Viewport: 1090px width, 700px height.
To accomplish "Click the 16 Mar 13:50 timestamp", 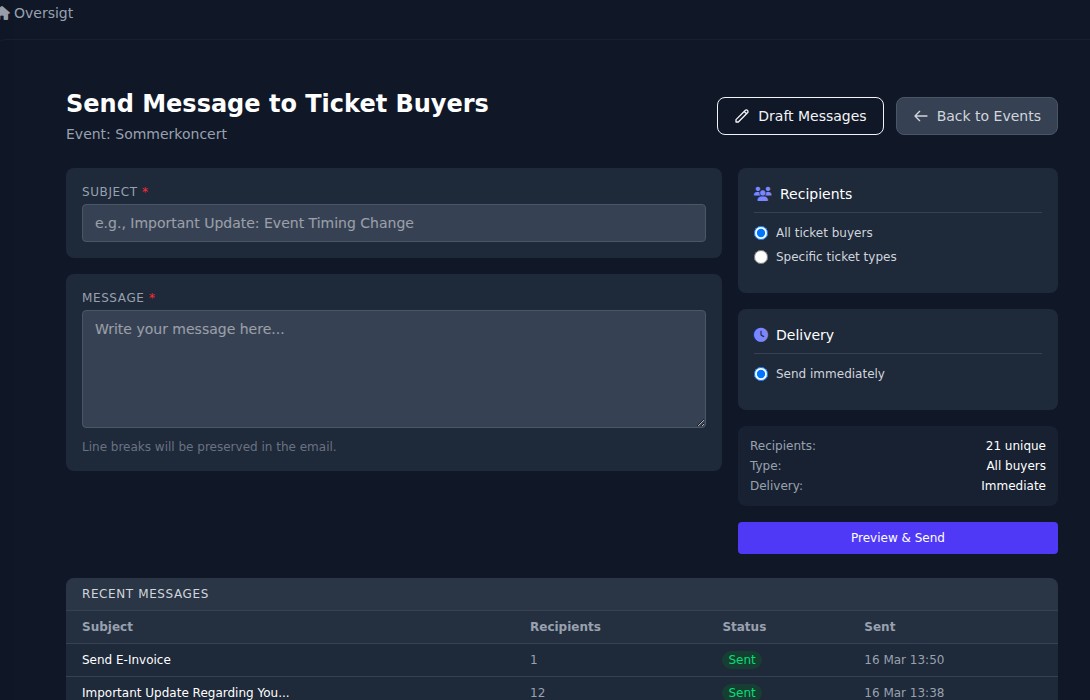I will pyautogui.click(x=904, y=660).
